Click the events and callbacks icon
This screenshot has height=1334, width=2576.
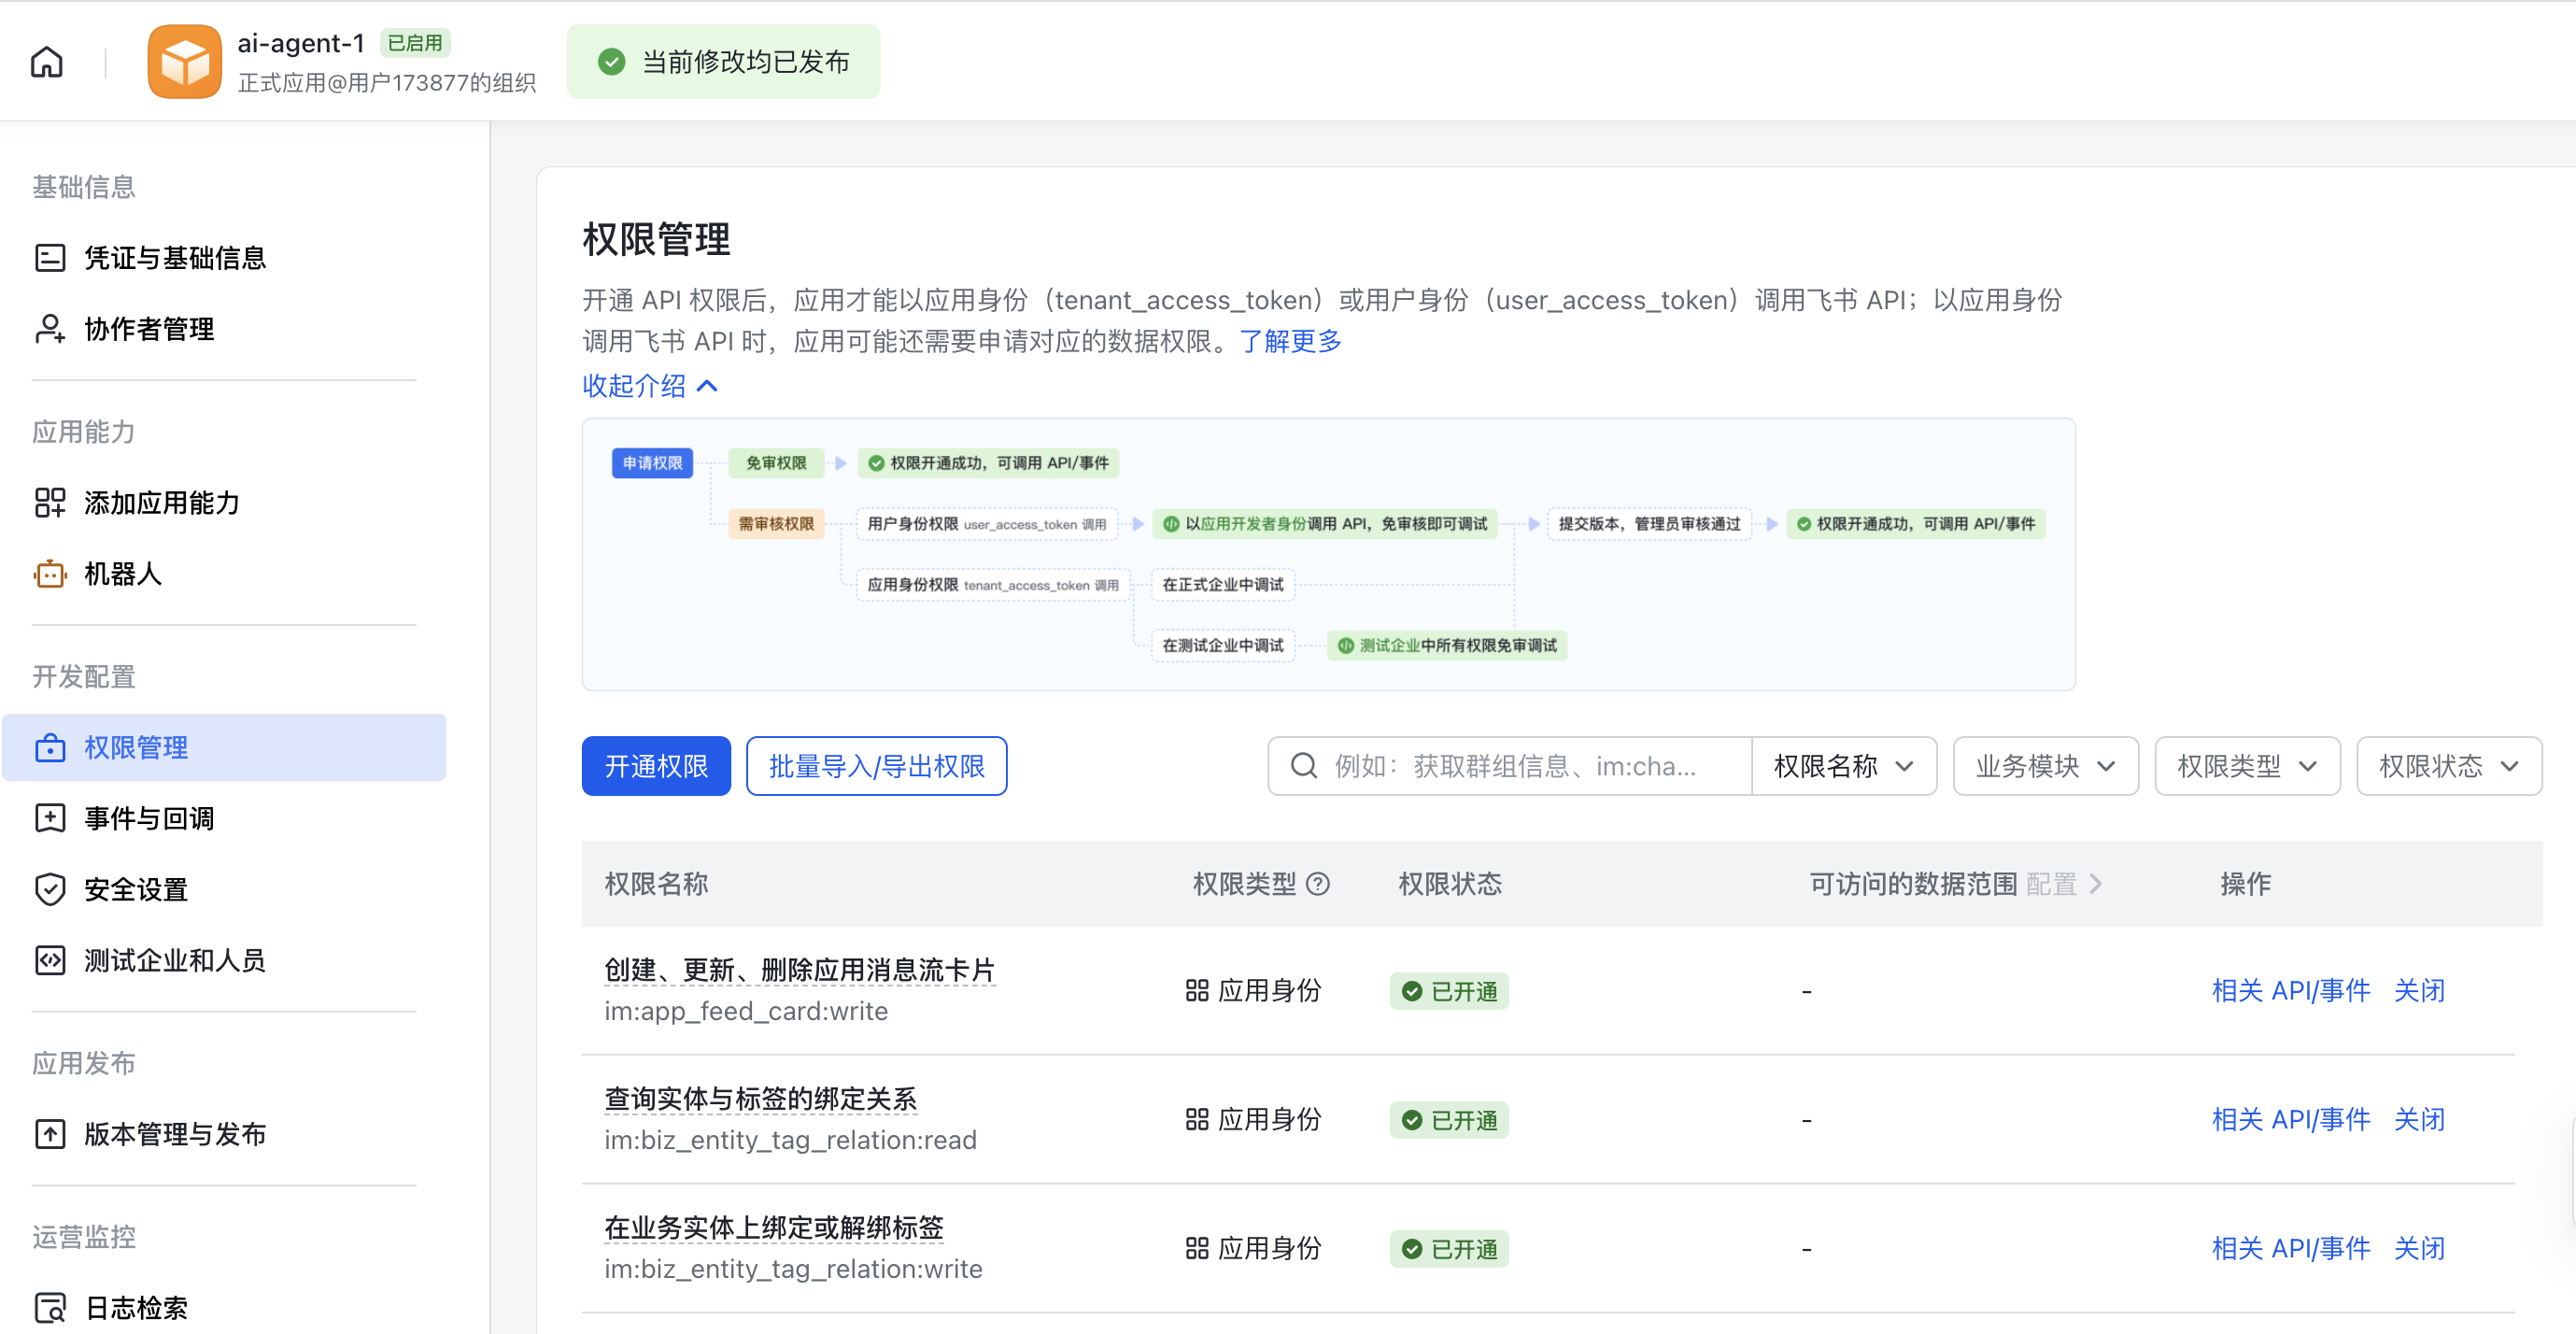click(x=50, y=818)
